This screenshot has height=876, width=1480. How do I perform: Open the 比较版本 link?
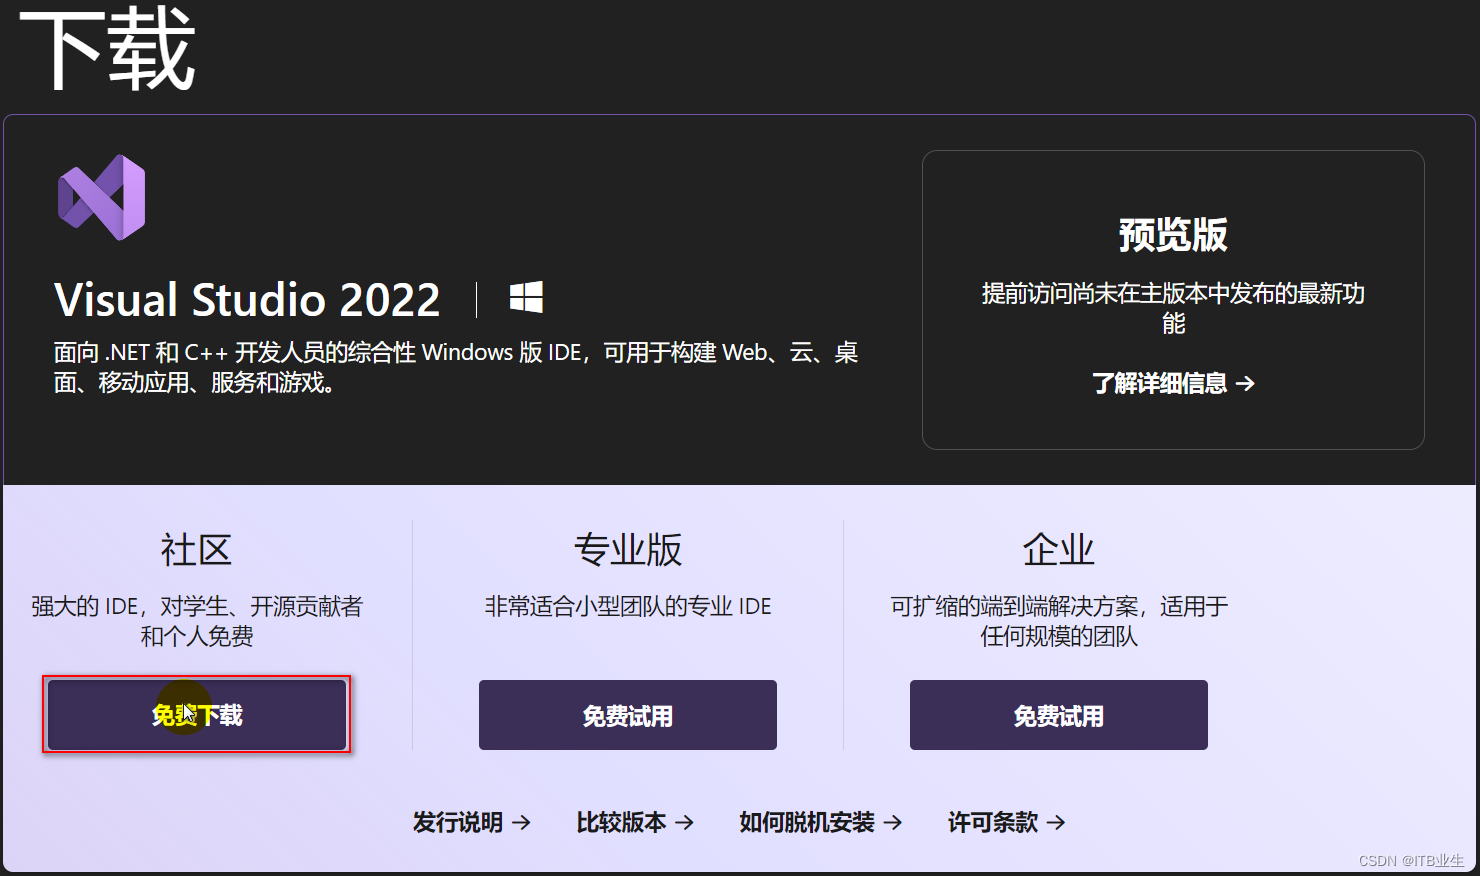click(x=635, y=822)
